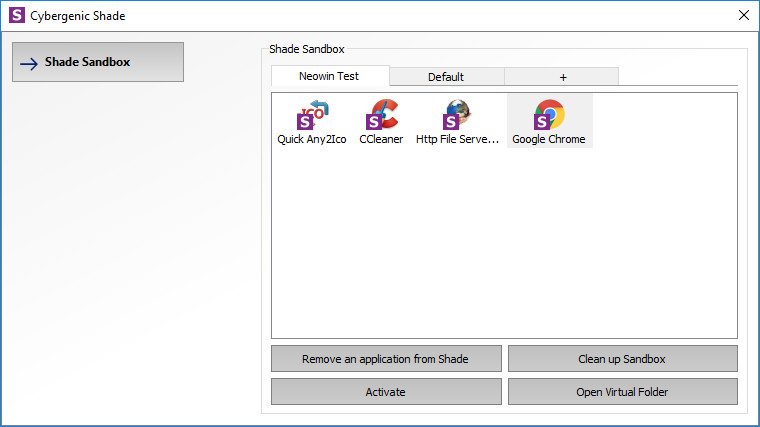Close the Cybergenic Shade window
This screenshot has width=760, height=427.
coord(743,15)
